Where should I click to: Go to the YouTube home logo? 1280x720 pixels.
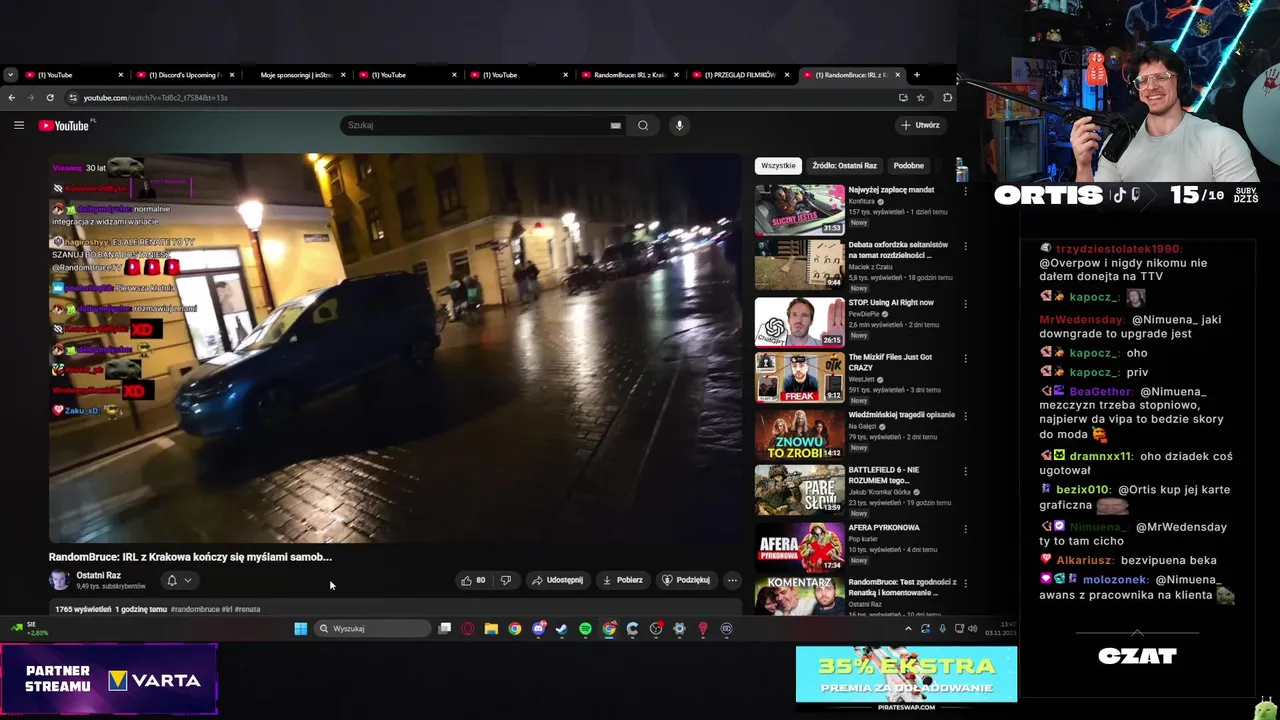[64, 125]
